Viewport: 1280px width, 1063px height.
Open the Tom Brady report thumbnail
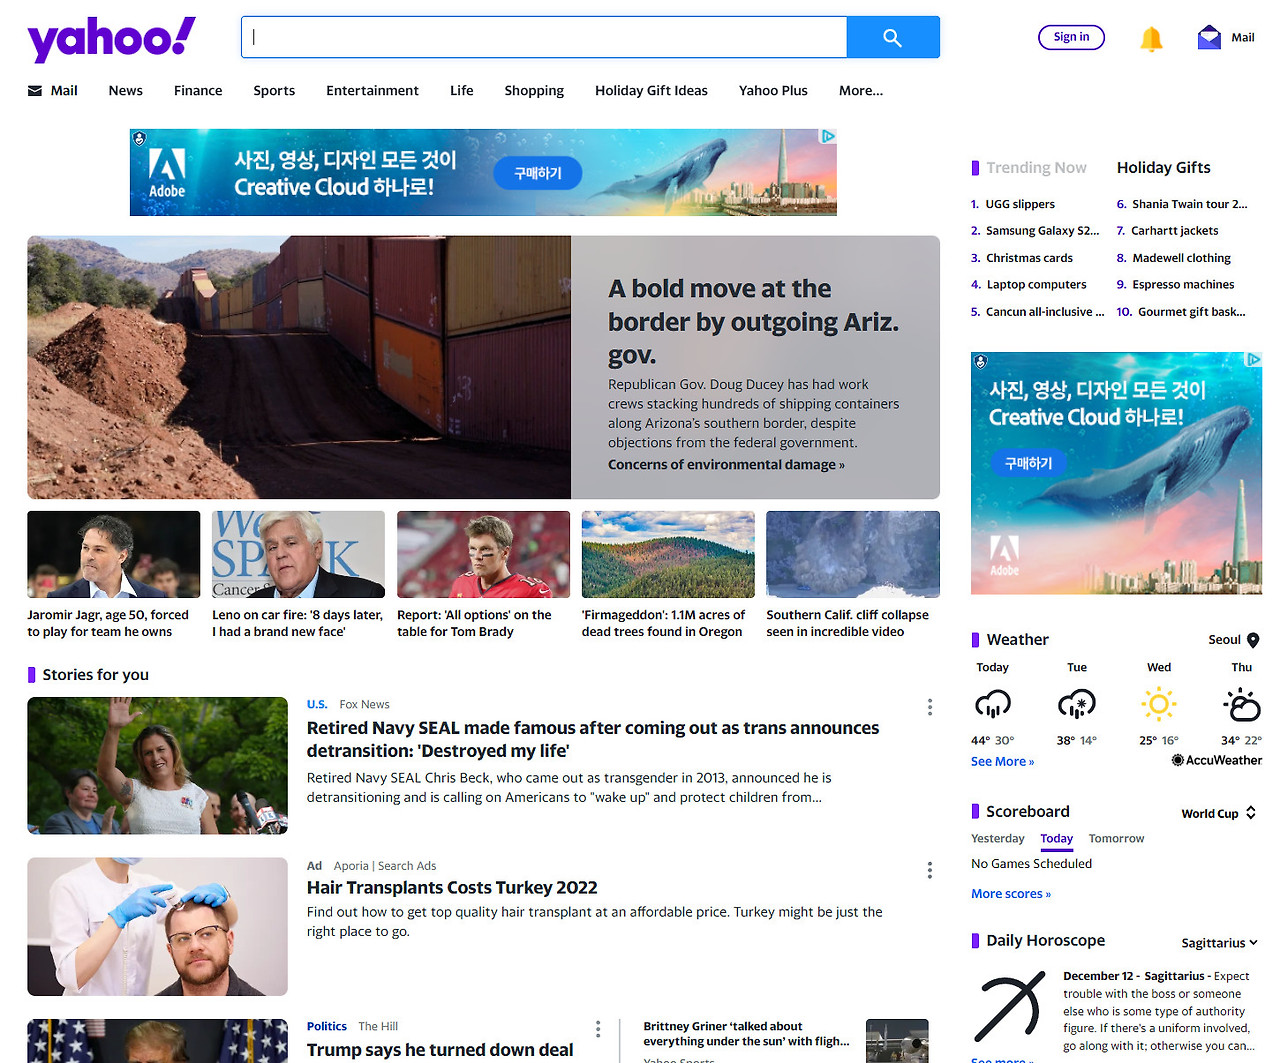(483, 554)
